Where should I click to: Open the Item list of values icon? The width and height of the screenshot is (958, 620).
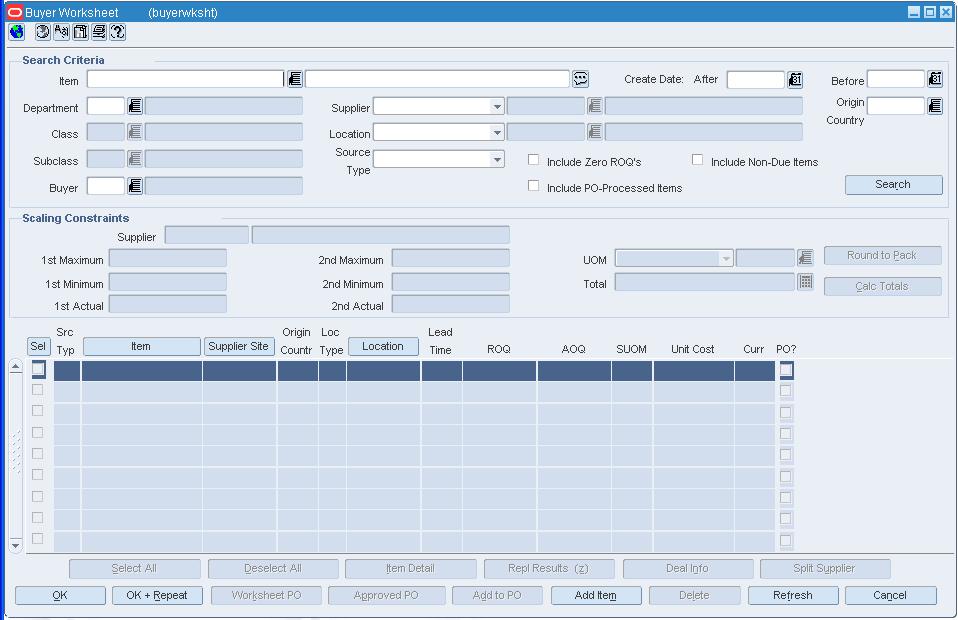pyautogui.click(x=295, y=79)
